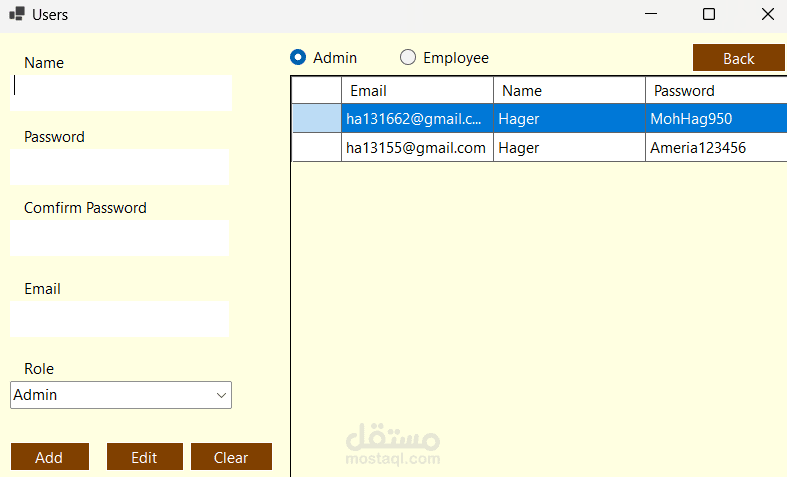Click row header of the ha131662 selected row
787x477 pixels.
coord(317,118)
